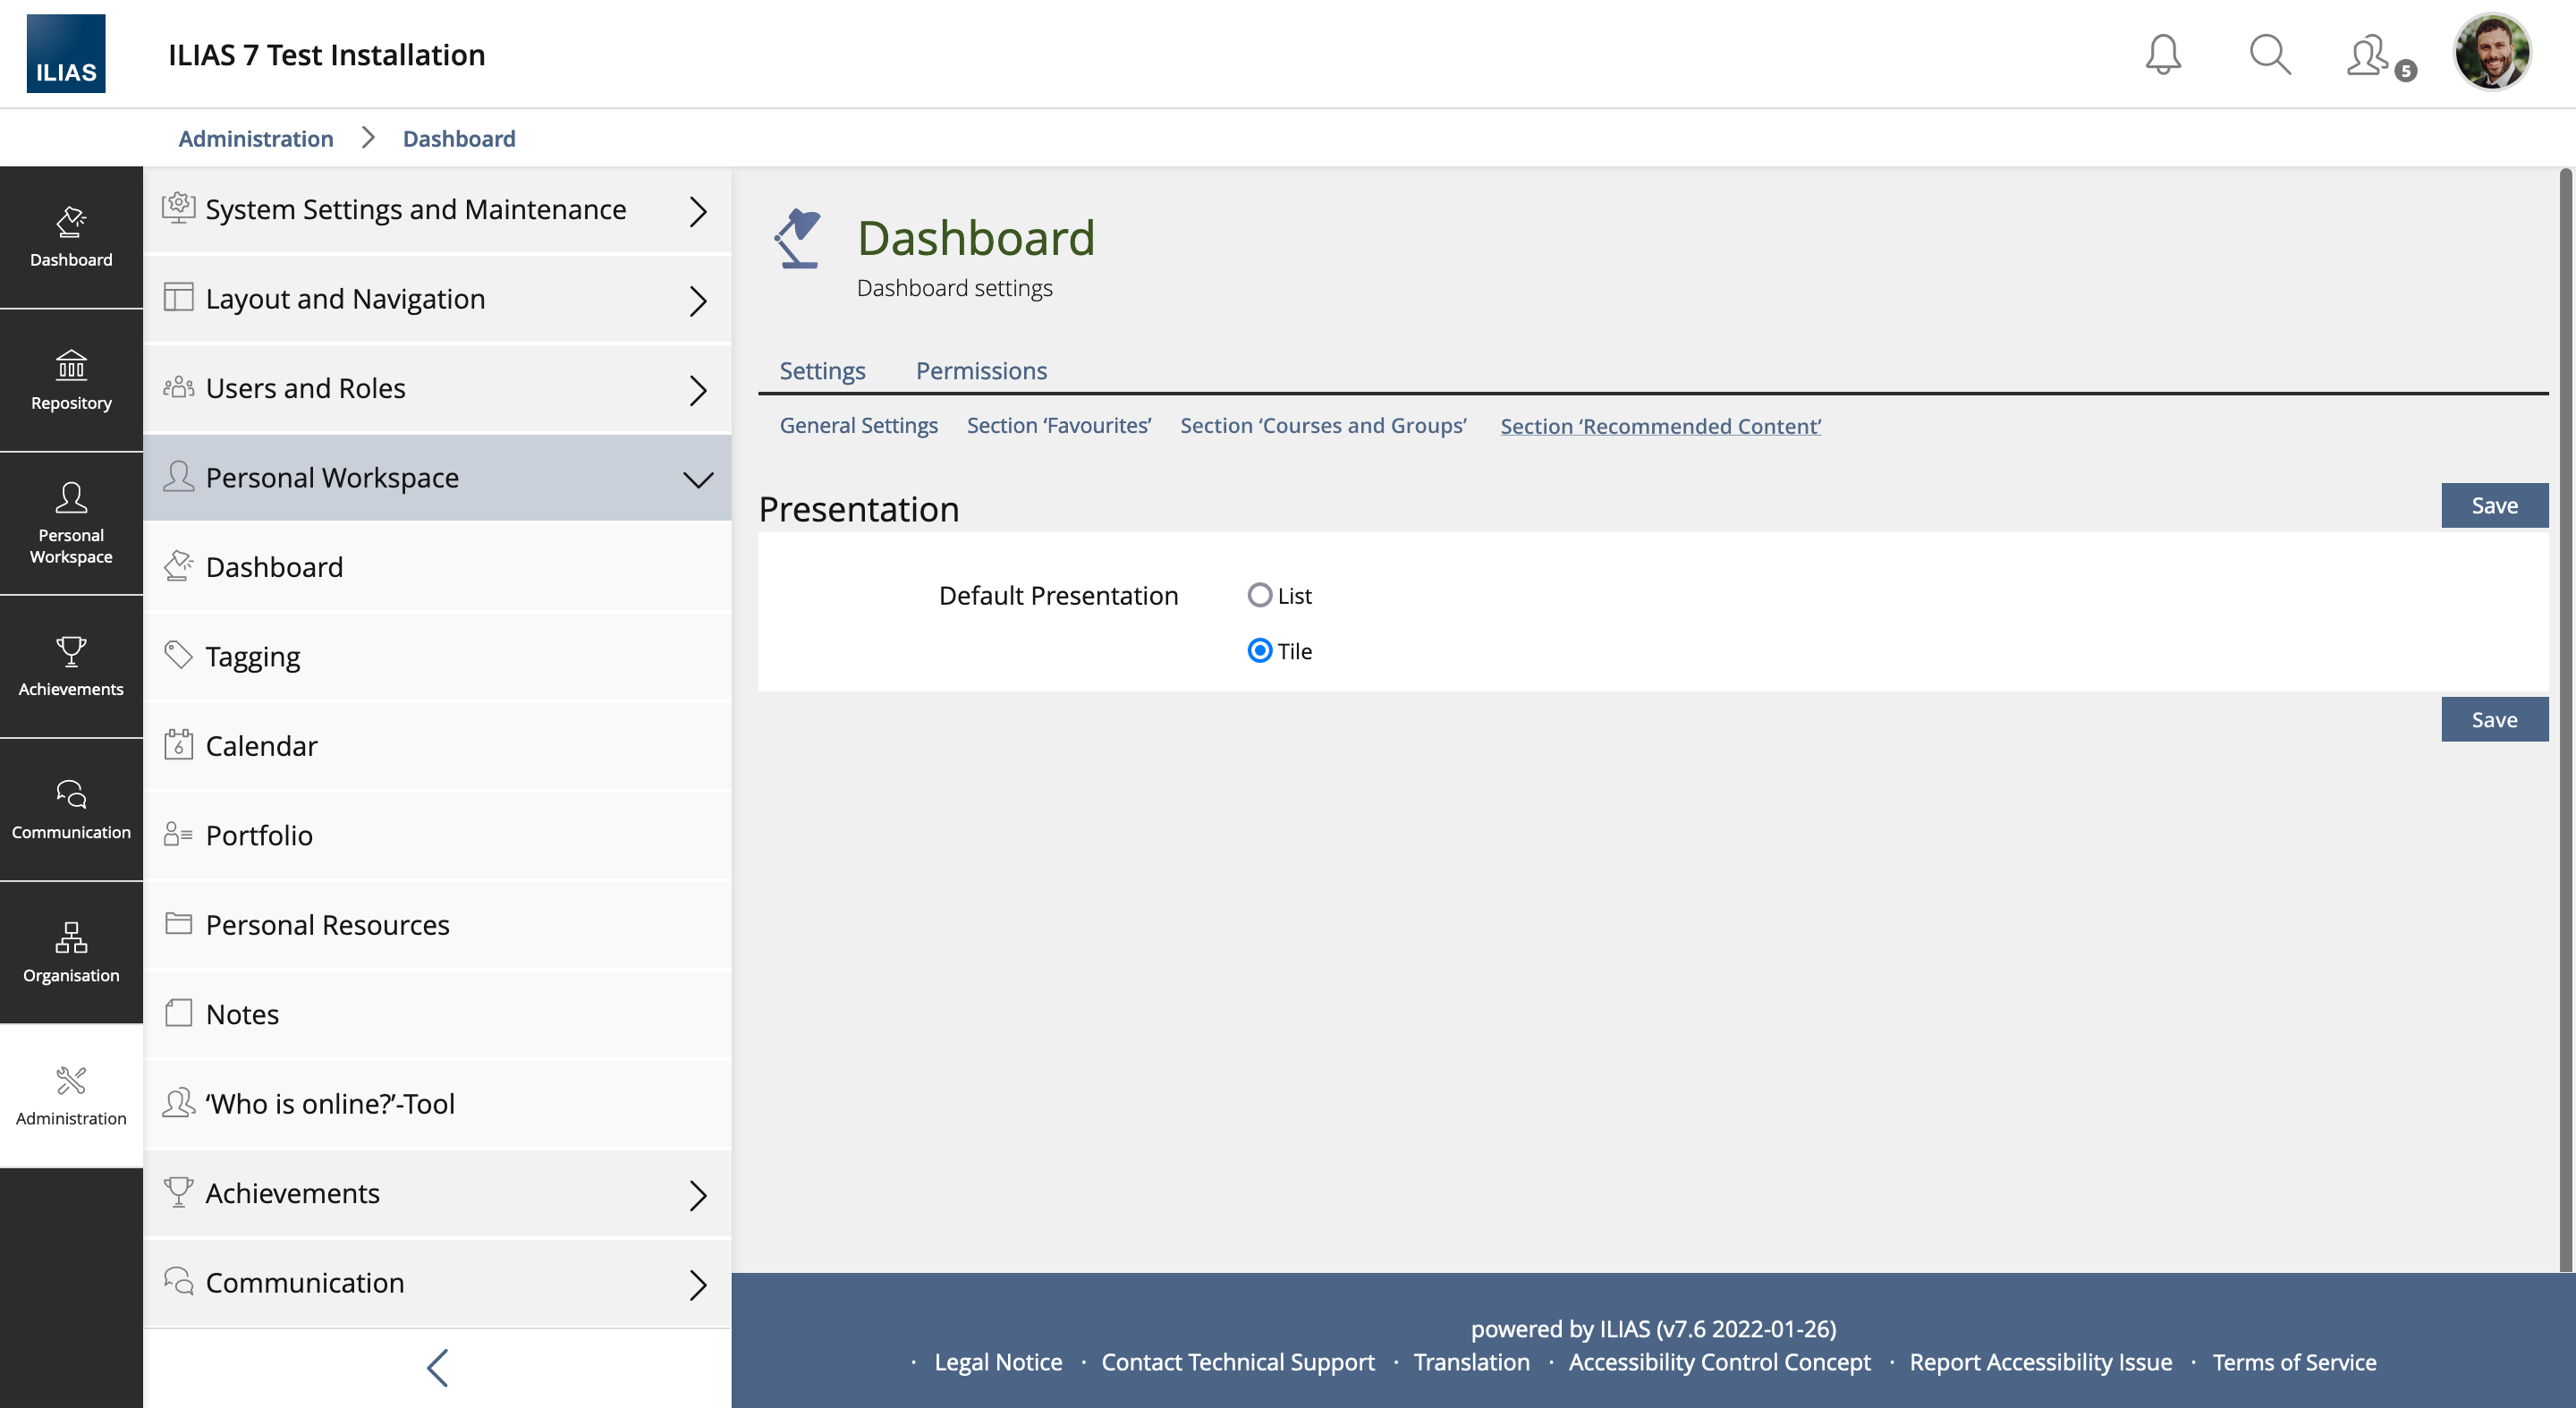Switch to the Permissions tab
The width and height of the screenshot is (2576, 1408).
[x=981, y=370]
